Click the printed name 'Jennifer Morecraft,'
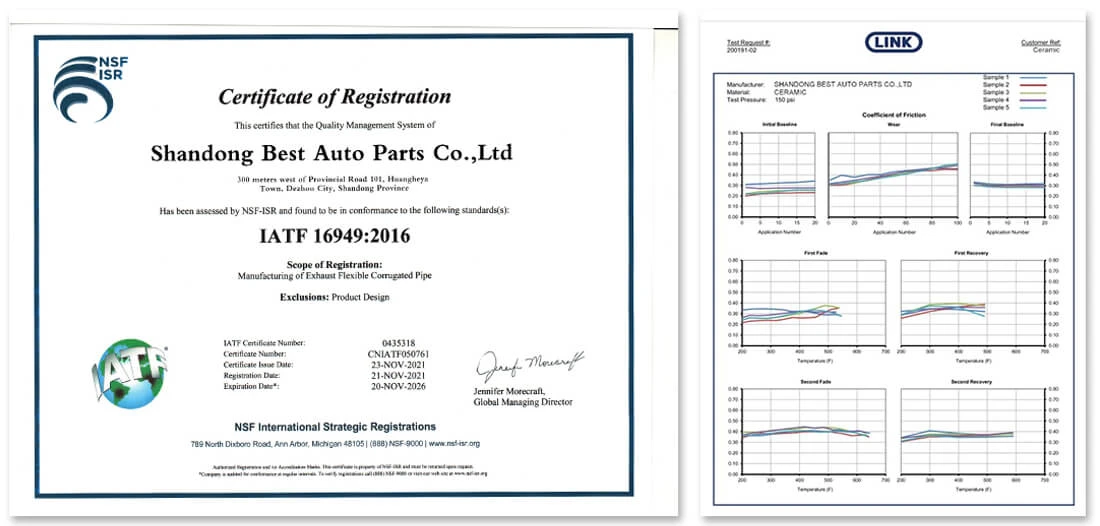Image resolution: width=1100 pixels, height=526 pixels. click(x=507, y=391)
